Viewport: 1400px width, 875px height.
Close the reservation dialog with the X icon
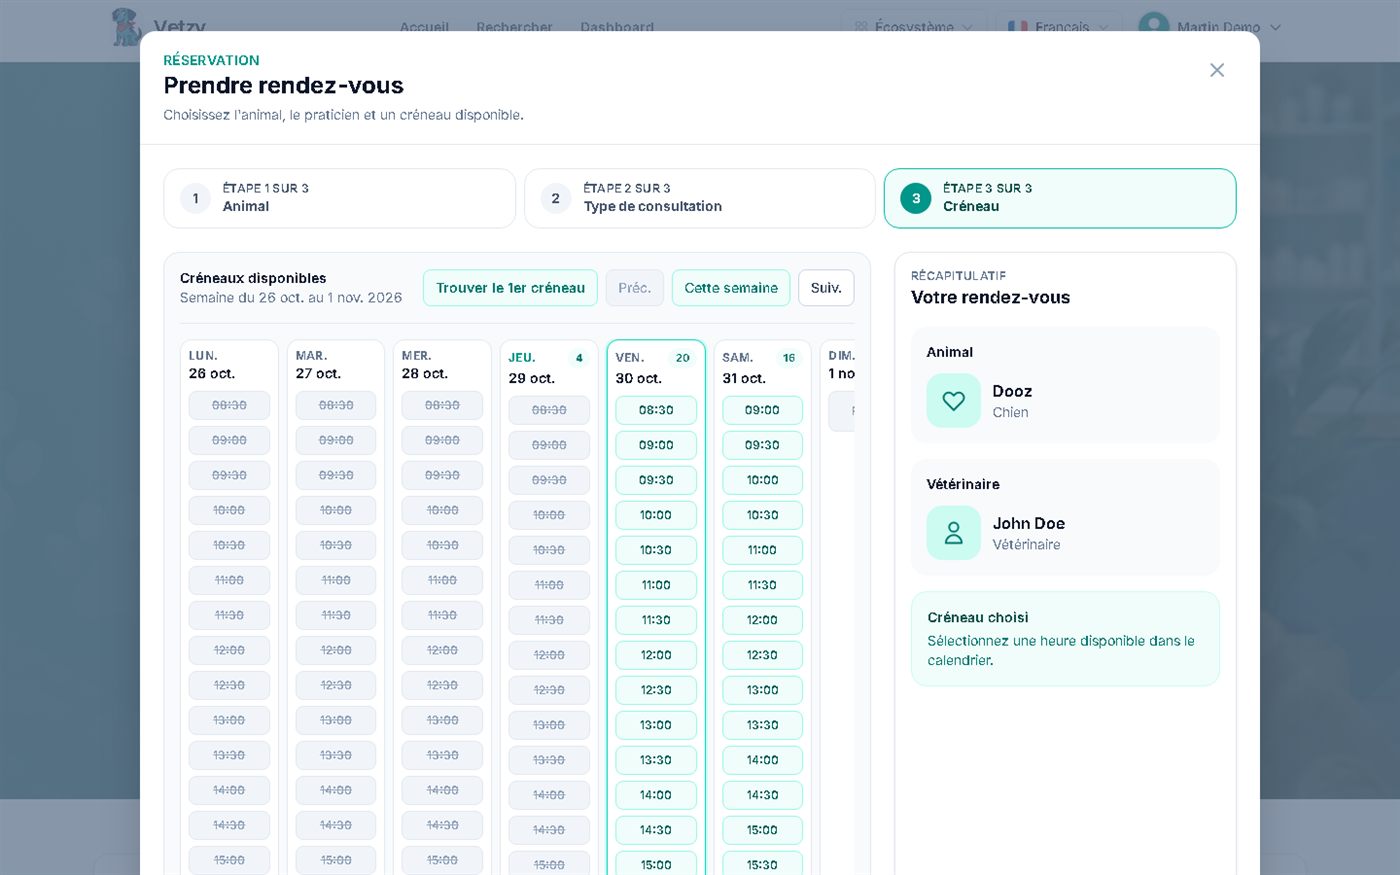point(1216,70)
